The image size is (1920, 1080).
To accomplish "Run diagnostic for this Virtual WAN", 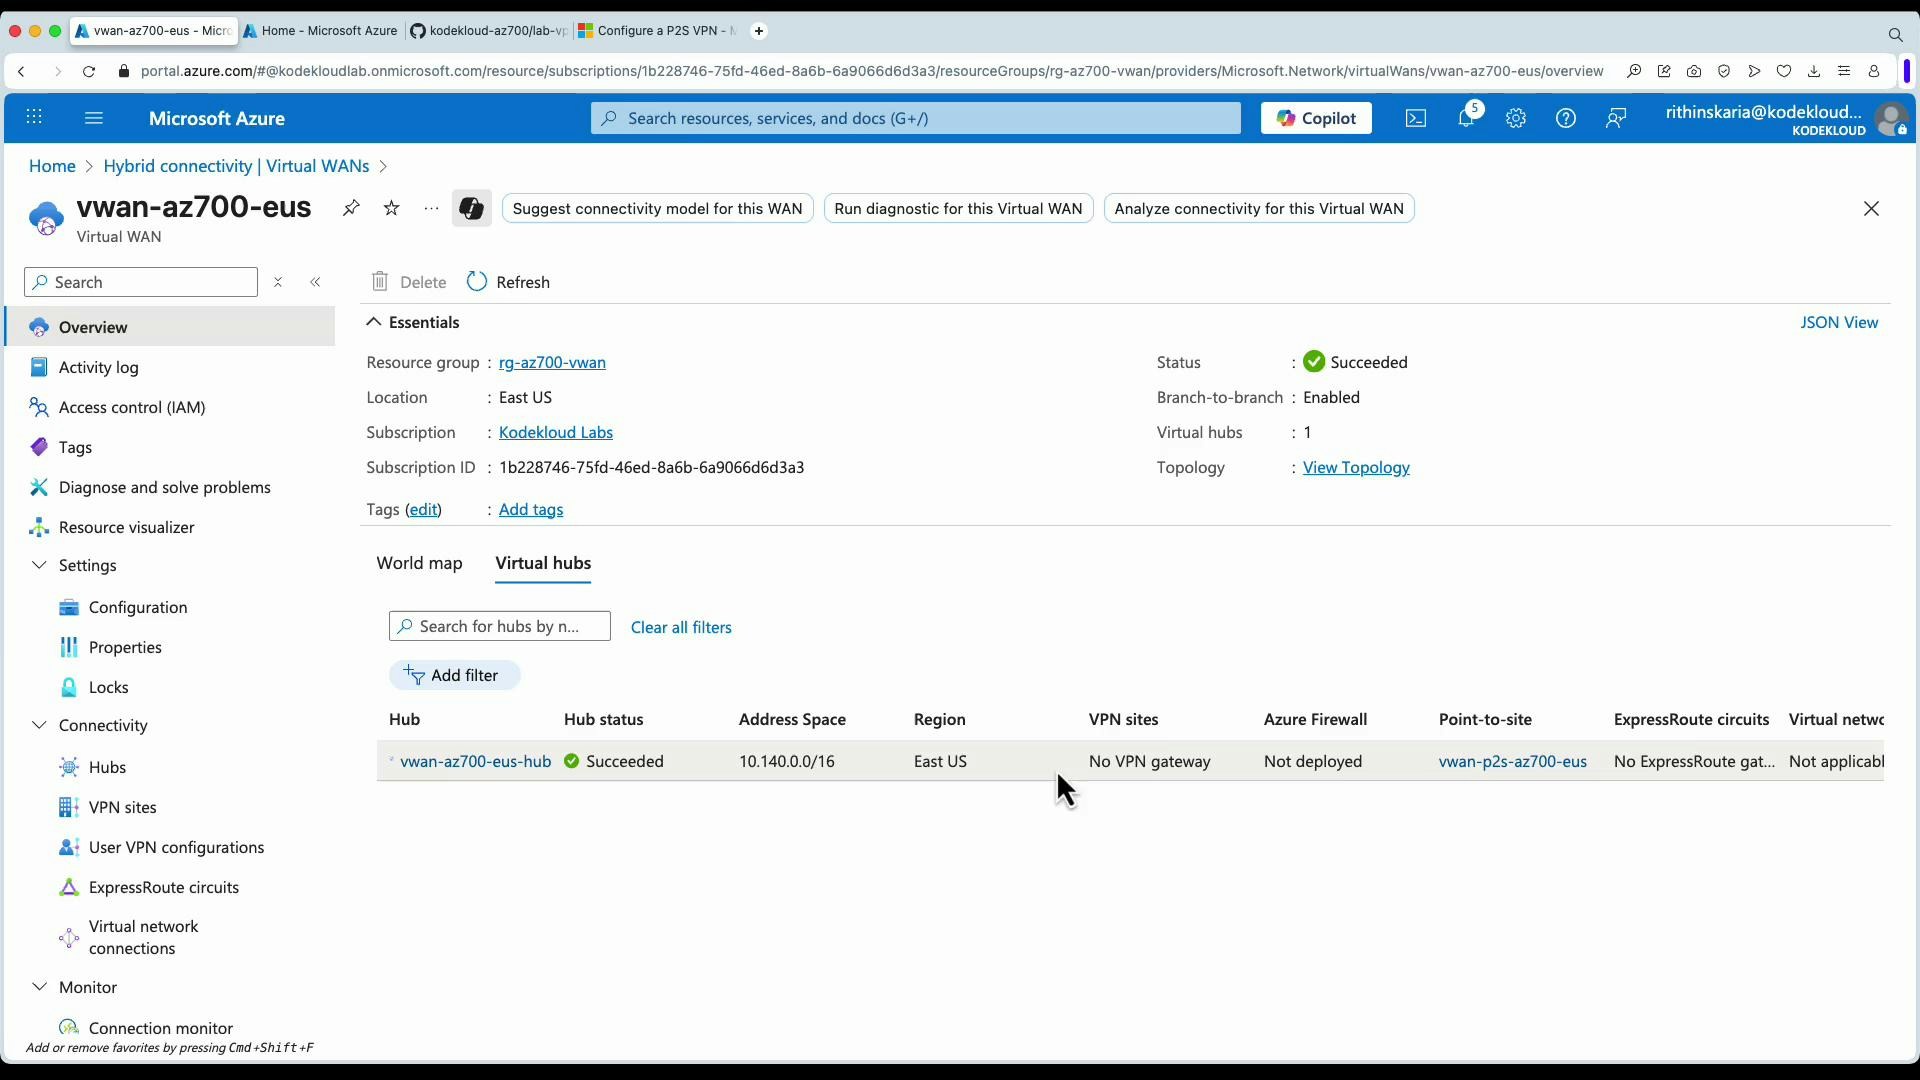I will (959, 208).
